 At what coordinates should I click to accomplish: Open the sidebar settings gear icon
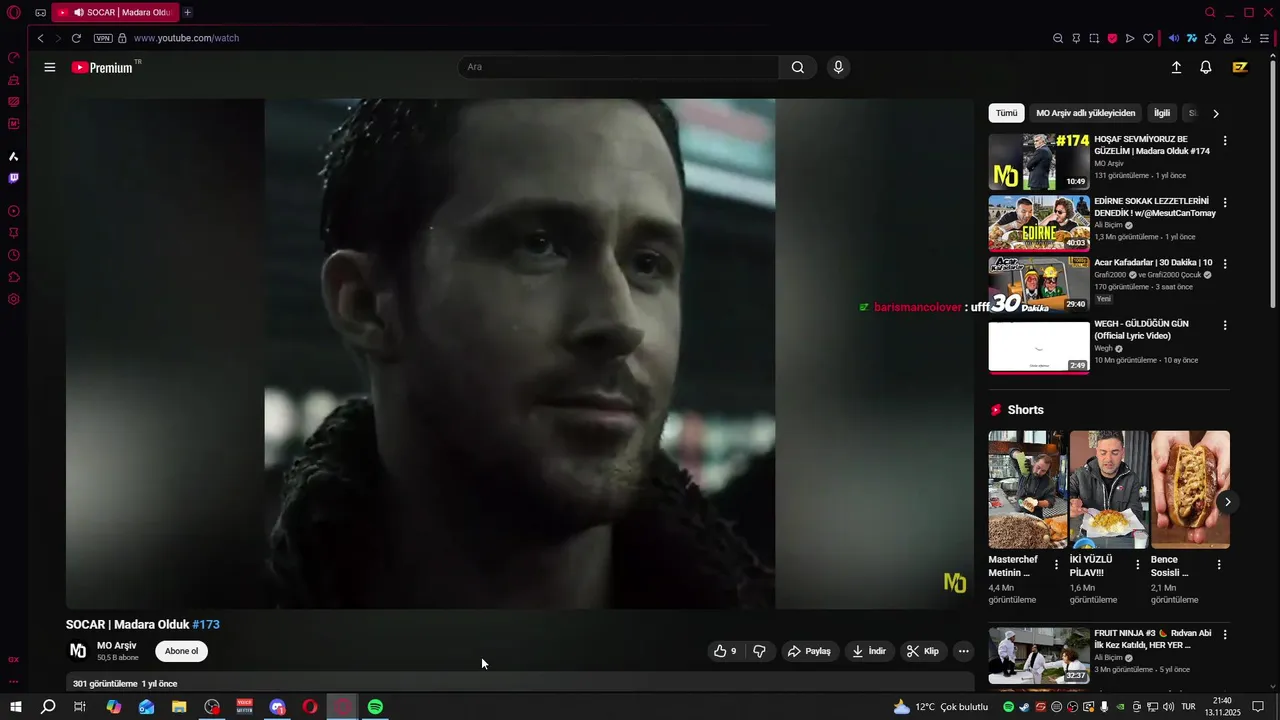pos(13,299)
